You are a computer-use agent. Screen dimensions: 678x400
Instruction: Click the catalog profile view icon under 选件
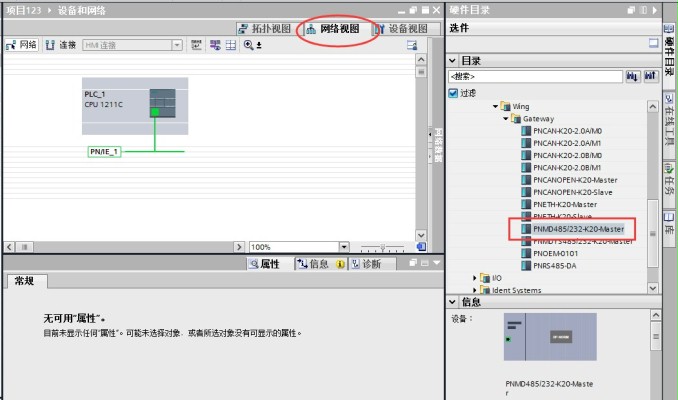point(653,43)
